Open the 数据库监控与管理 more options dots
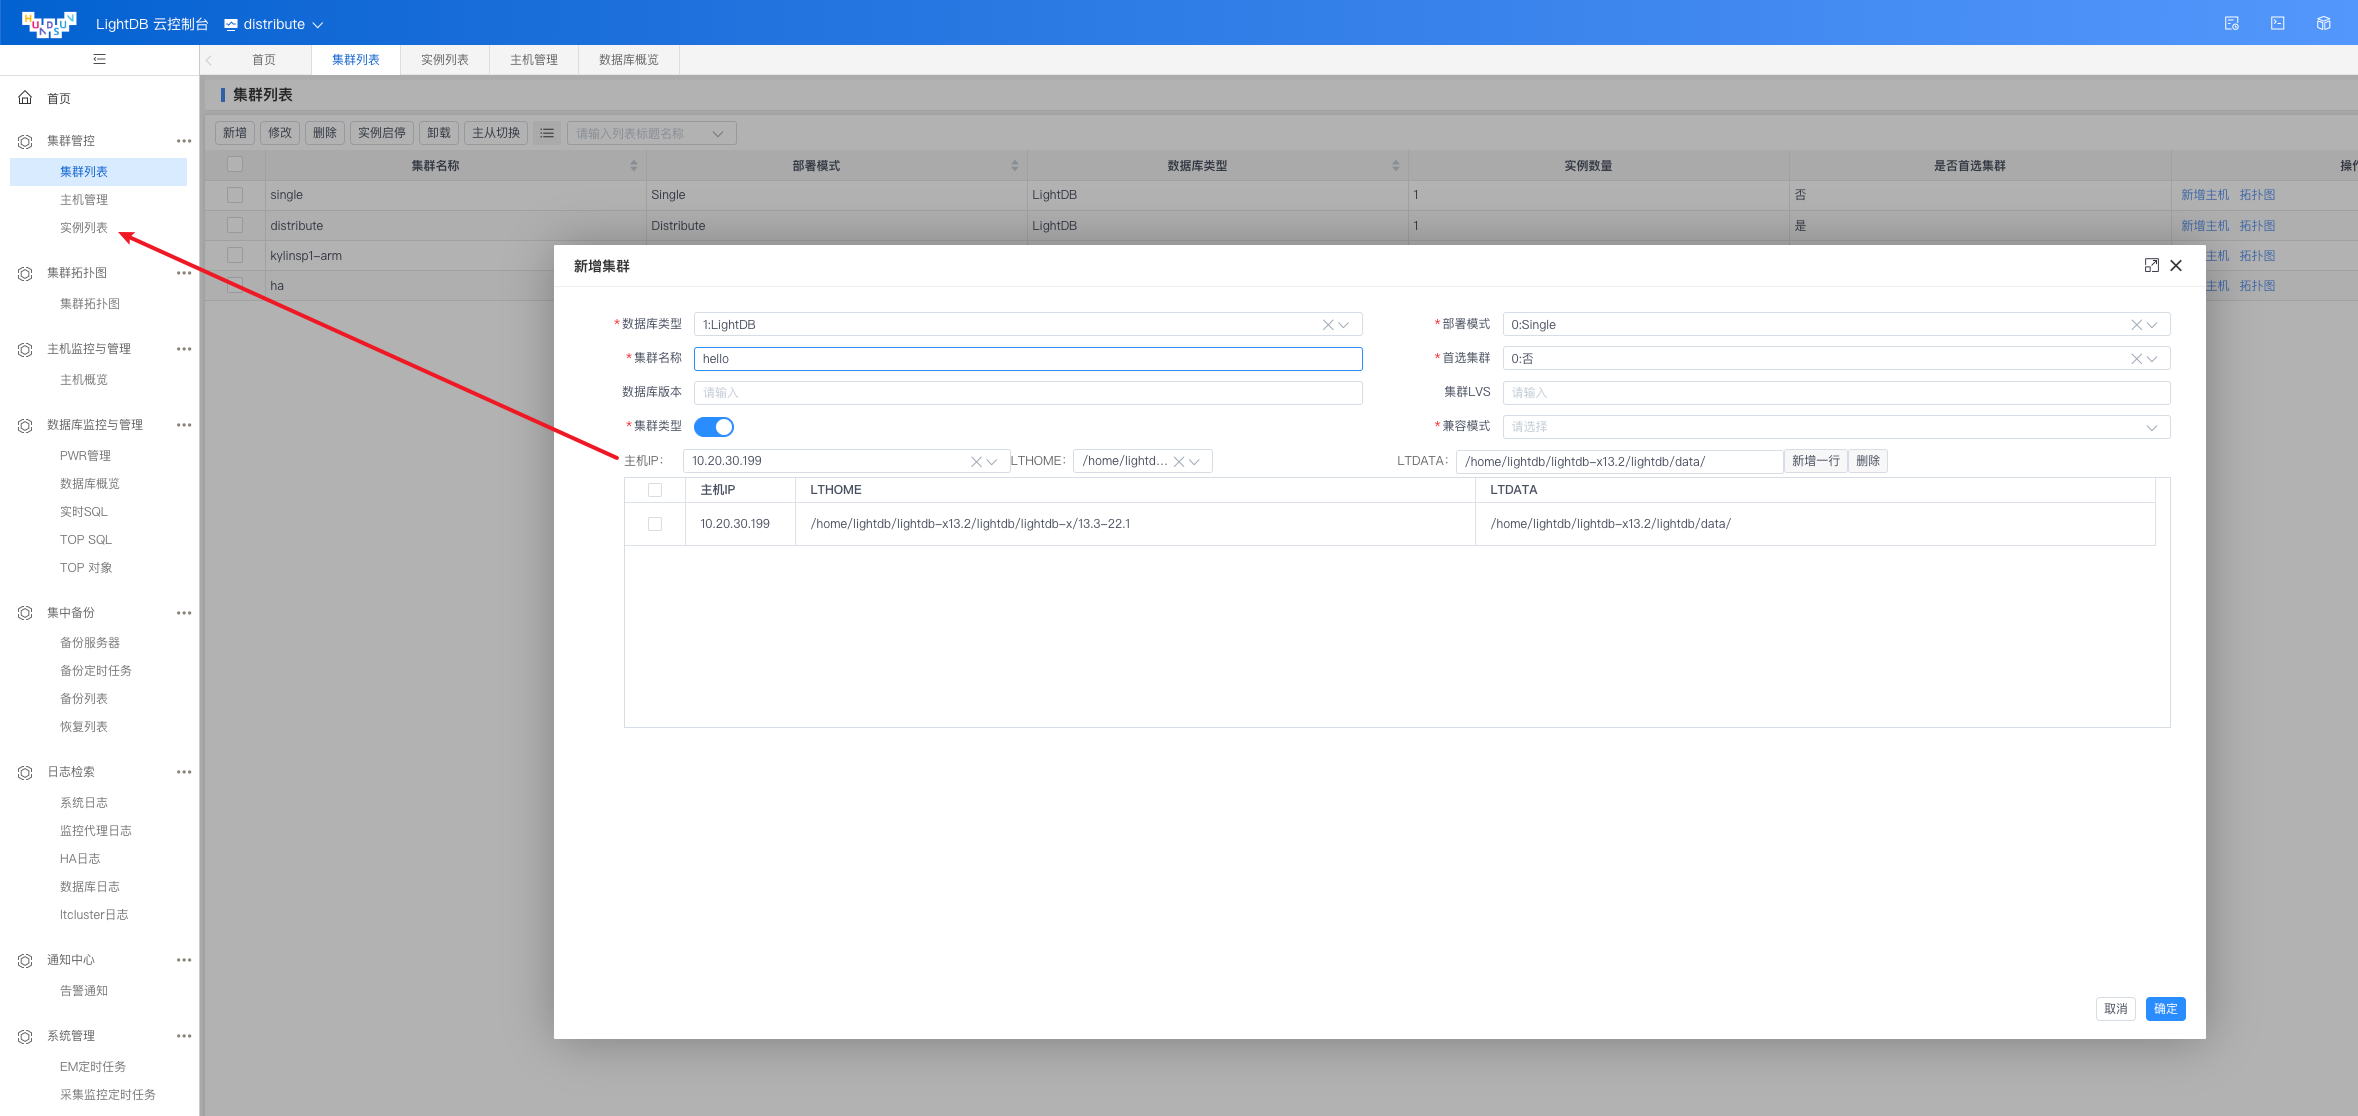The height and width of the screenshot is (1116, 2358). 184,425
